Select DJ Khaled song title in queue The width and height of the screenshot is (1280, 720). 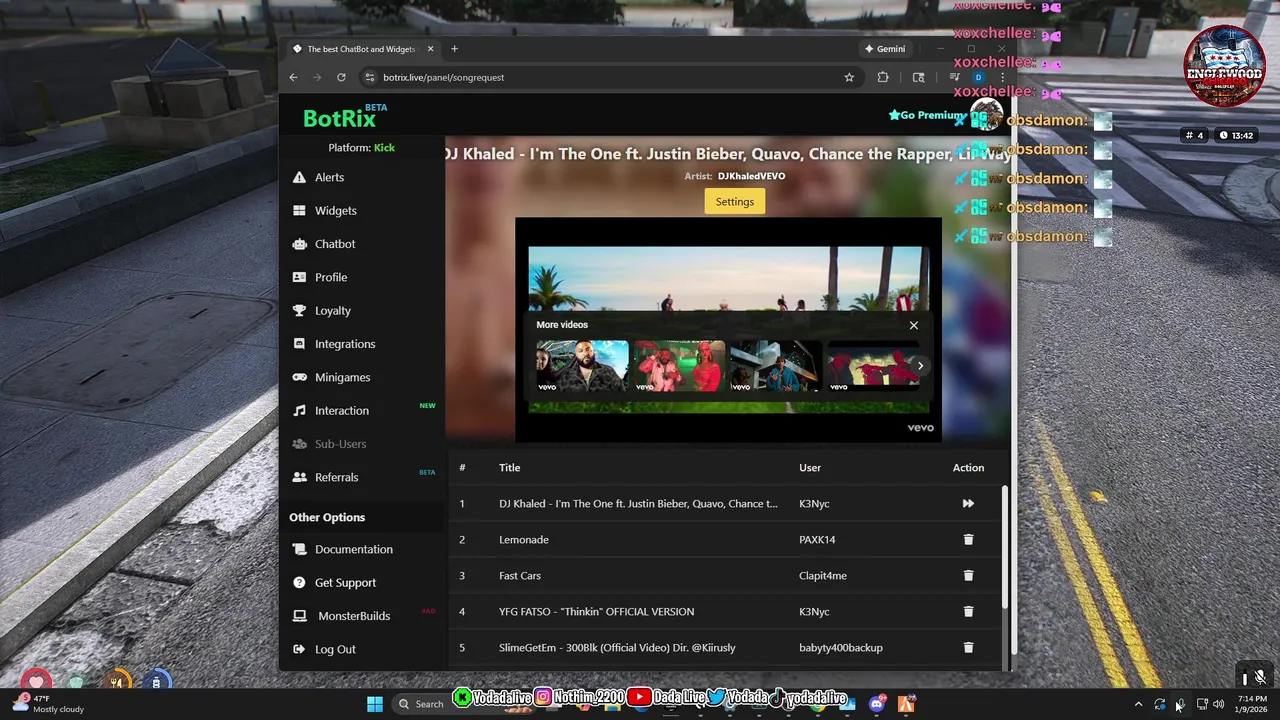638,503
